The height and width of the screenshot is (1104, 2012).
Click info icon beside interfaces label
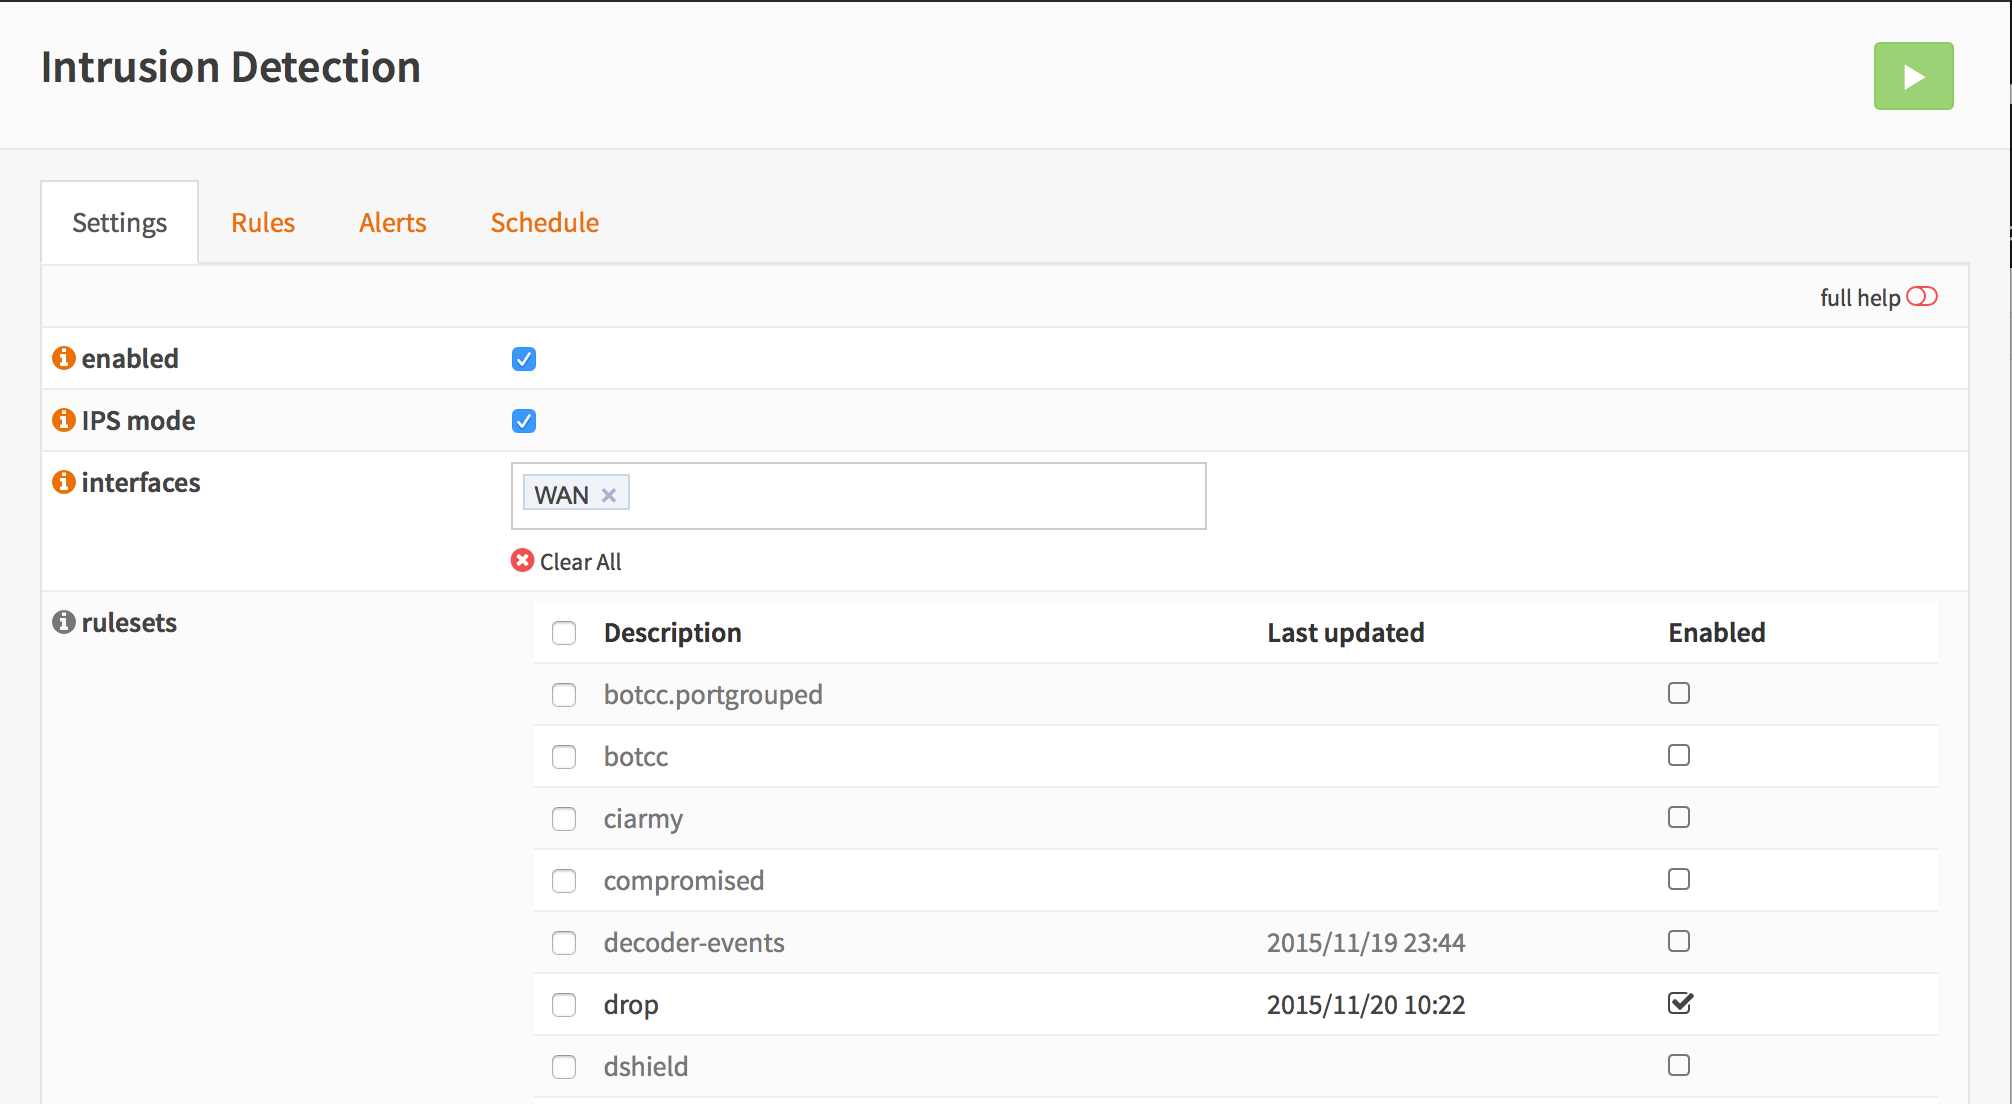tap(64, 482)
